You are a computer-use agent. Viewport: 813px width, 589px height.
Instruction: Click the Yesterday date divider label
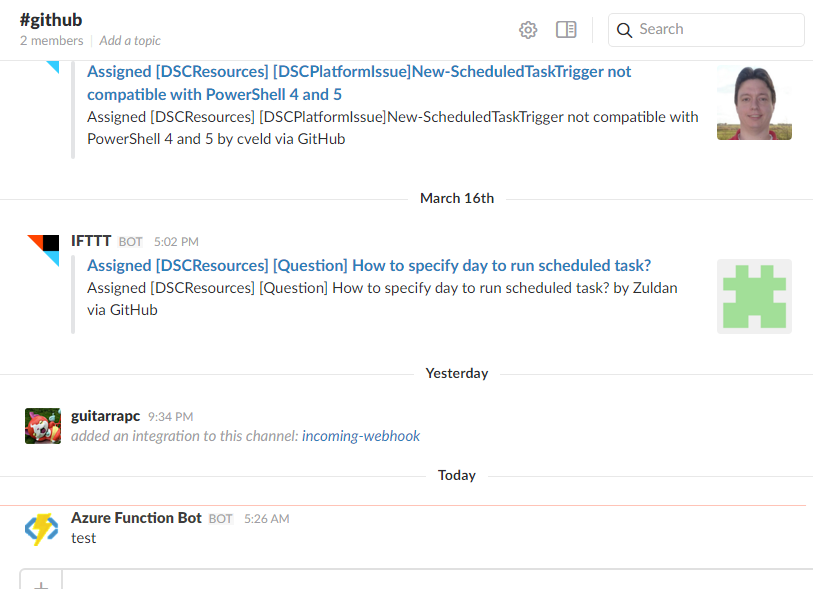pos(457,373)
